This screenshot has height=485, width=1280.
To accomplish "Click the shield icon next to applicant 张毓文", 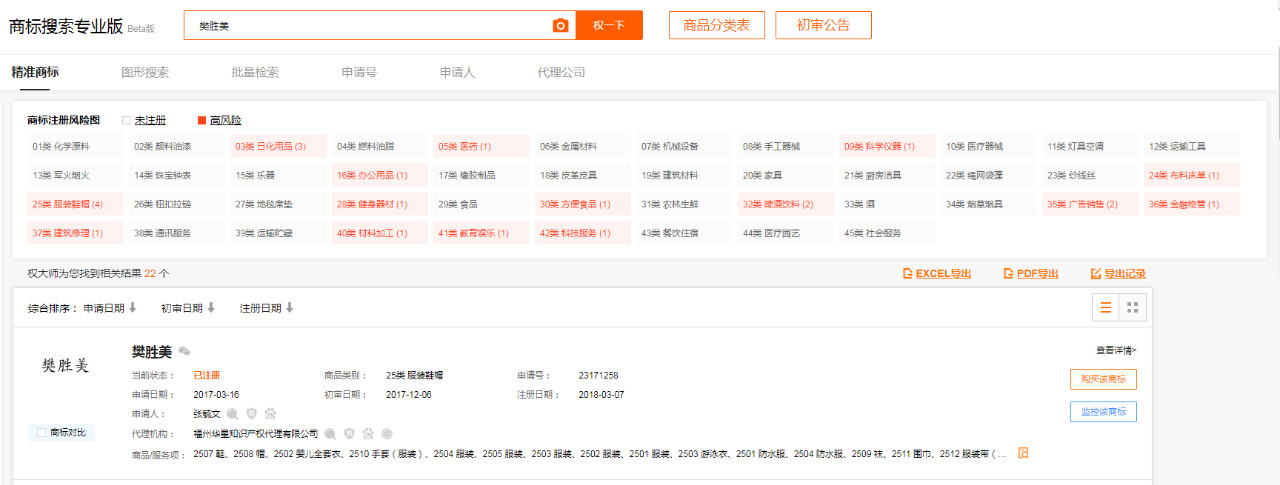I will [251, 413].
